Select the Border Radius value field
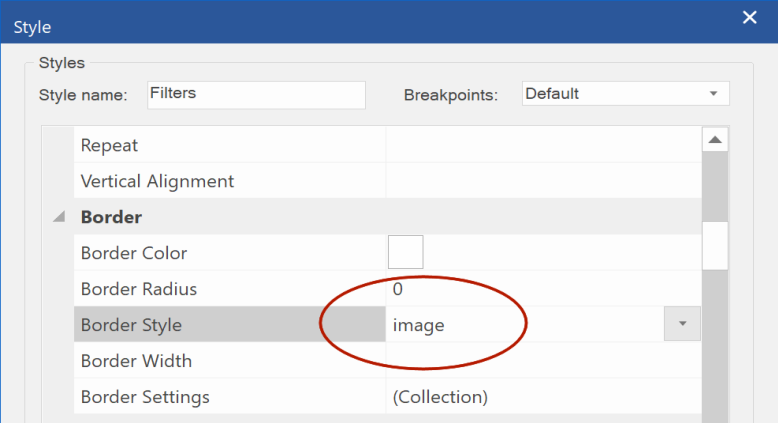This screenshot has height=424, width=779. tap(544, 289)
